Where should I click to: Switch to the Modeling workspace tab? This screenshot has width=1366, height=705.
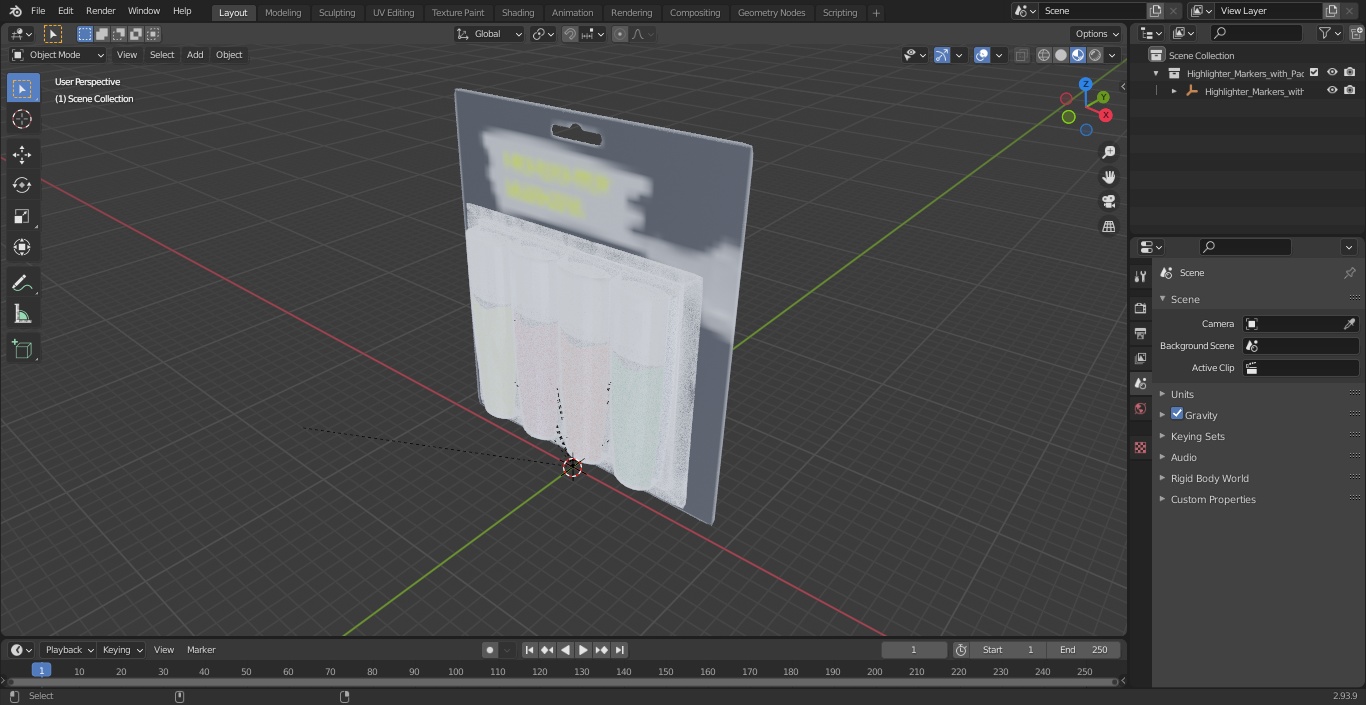[x=283, y=12]
